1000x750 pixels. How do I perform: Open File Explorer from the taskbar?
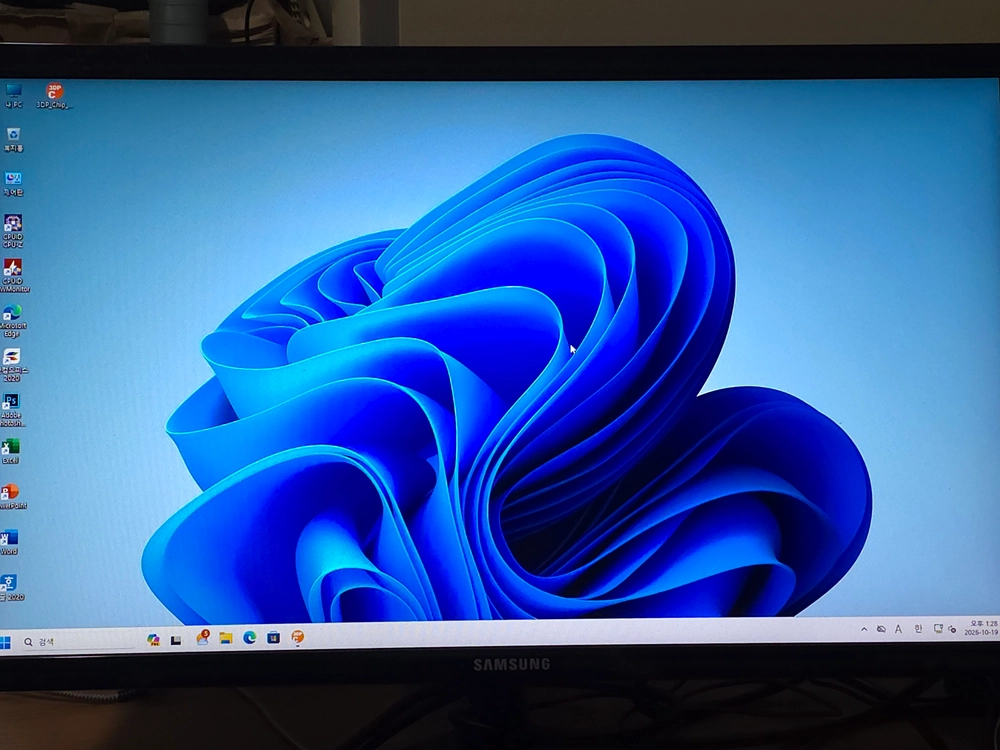point(226,638)
